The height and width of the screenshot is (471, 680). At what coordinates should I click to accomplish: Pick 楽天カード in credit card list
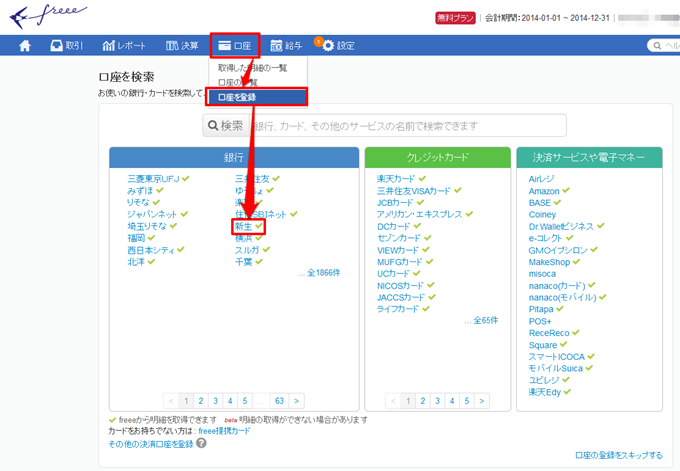coord(394,178)
